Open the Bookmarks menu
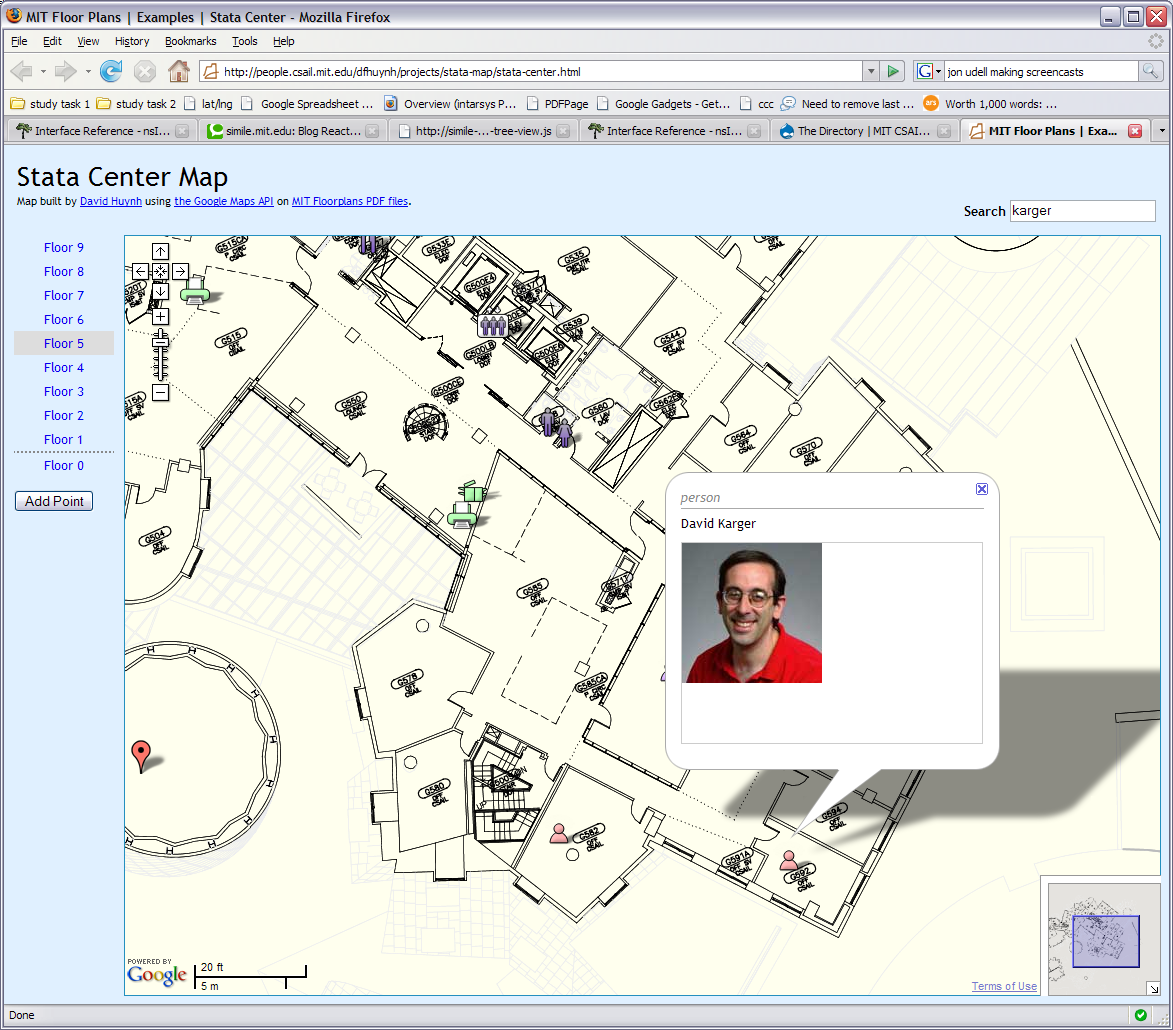Viewport: 1173px width, 1030px height. [x=190, y=41]
